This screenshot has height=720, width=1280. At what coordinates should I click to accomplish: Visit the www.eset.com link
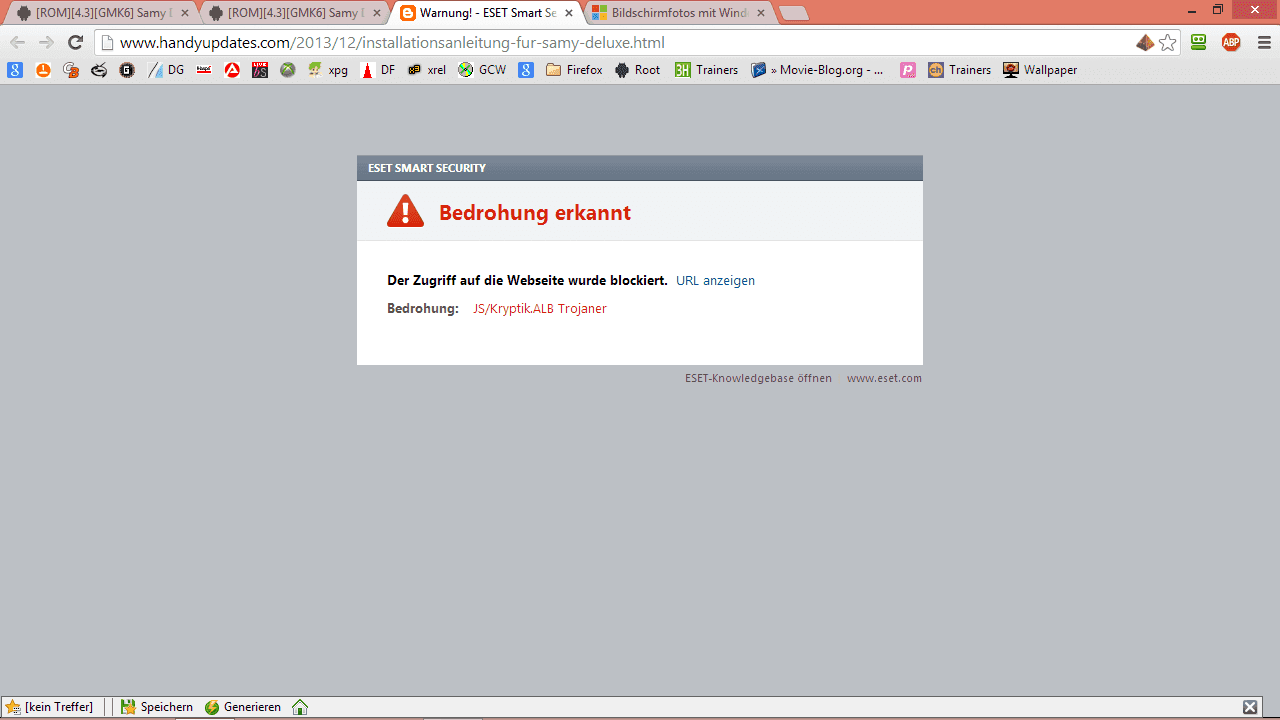[884, 378]
